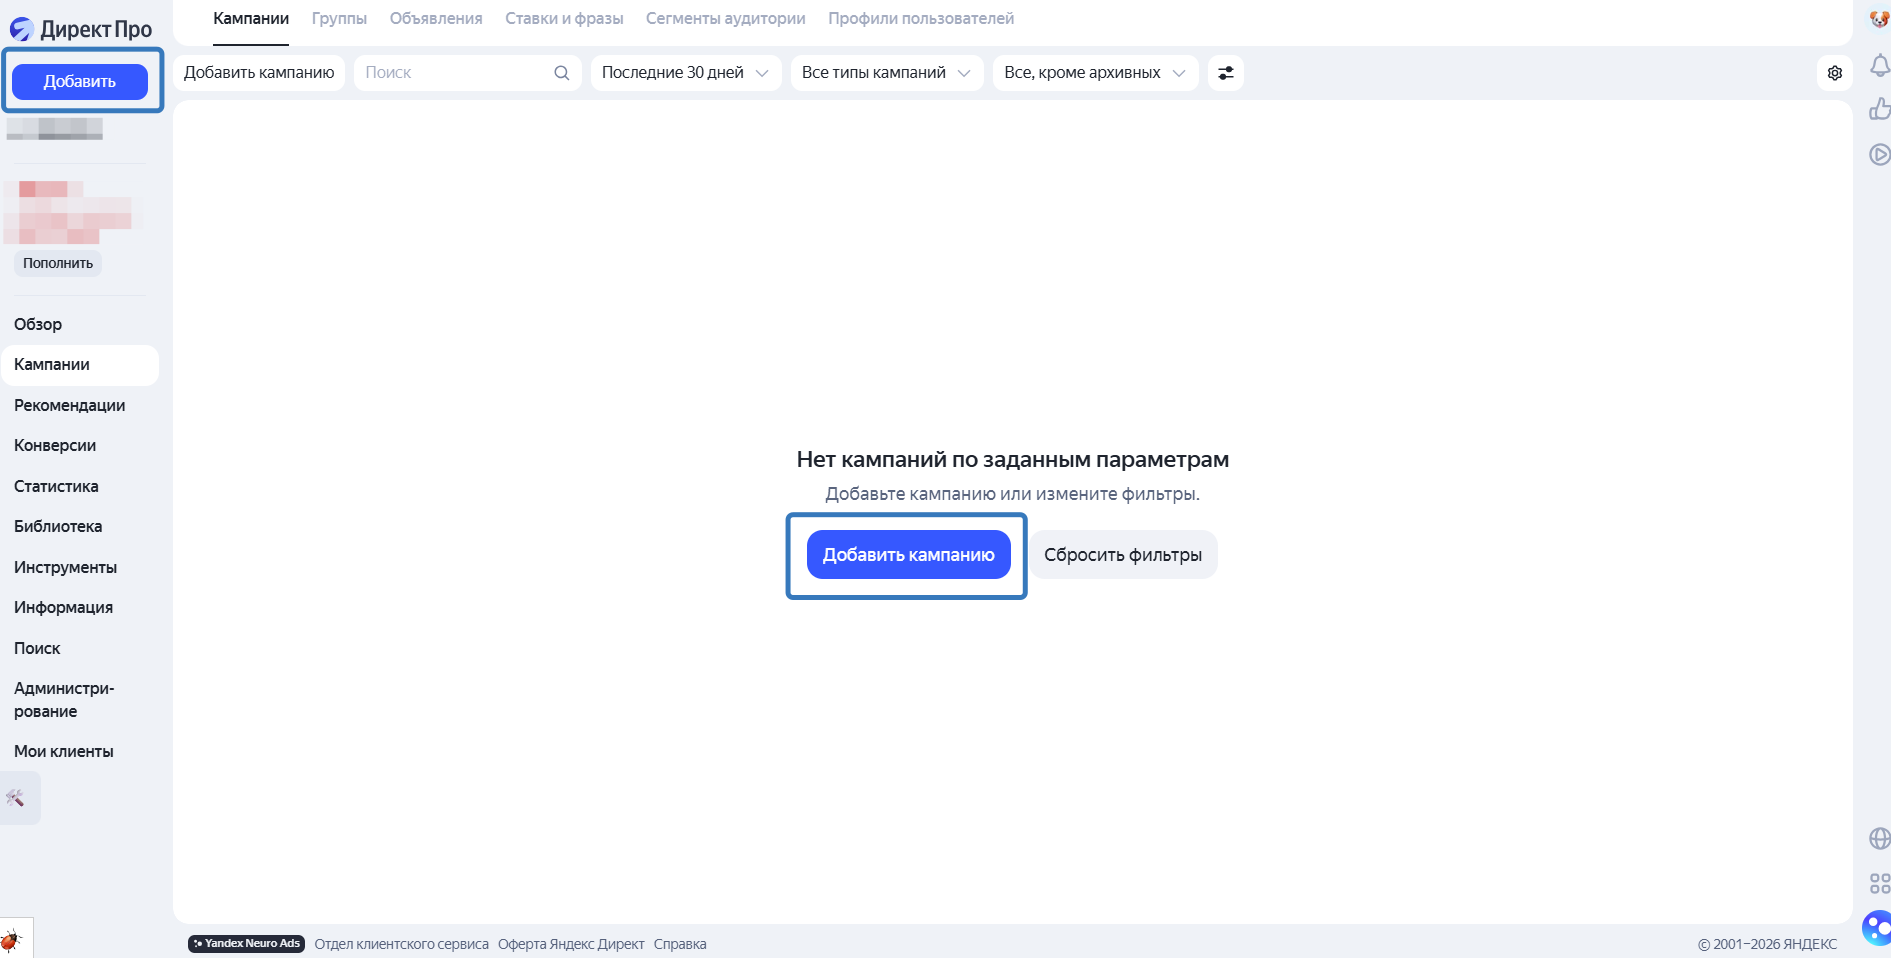This screenshot has width=1891, height=958.
Task: Click into the 'Поиск' input field
Action: (x=440, y=72)
